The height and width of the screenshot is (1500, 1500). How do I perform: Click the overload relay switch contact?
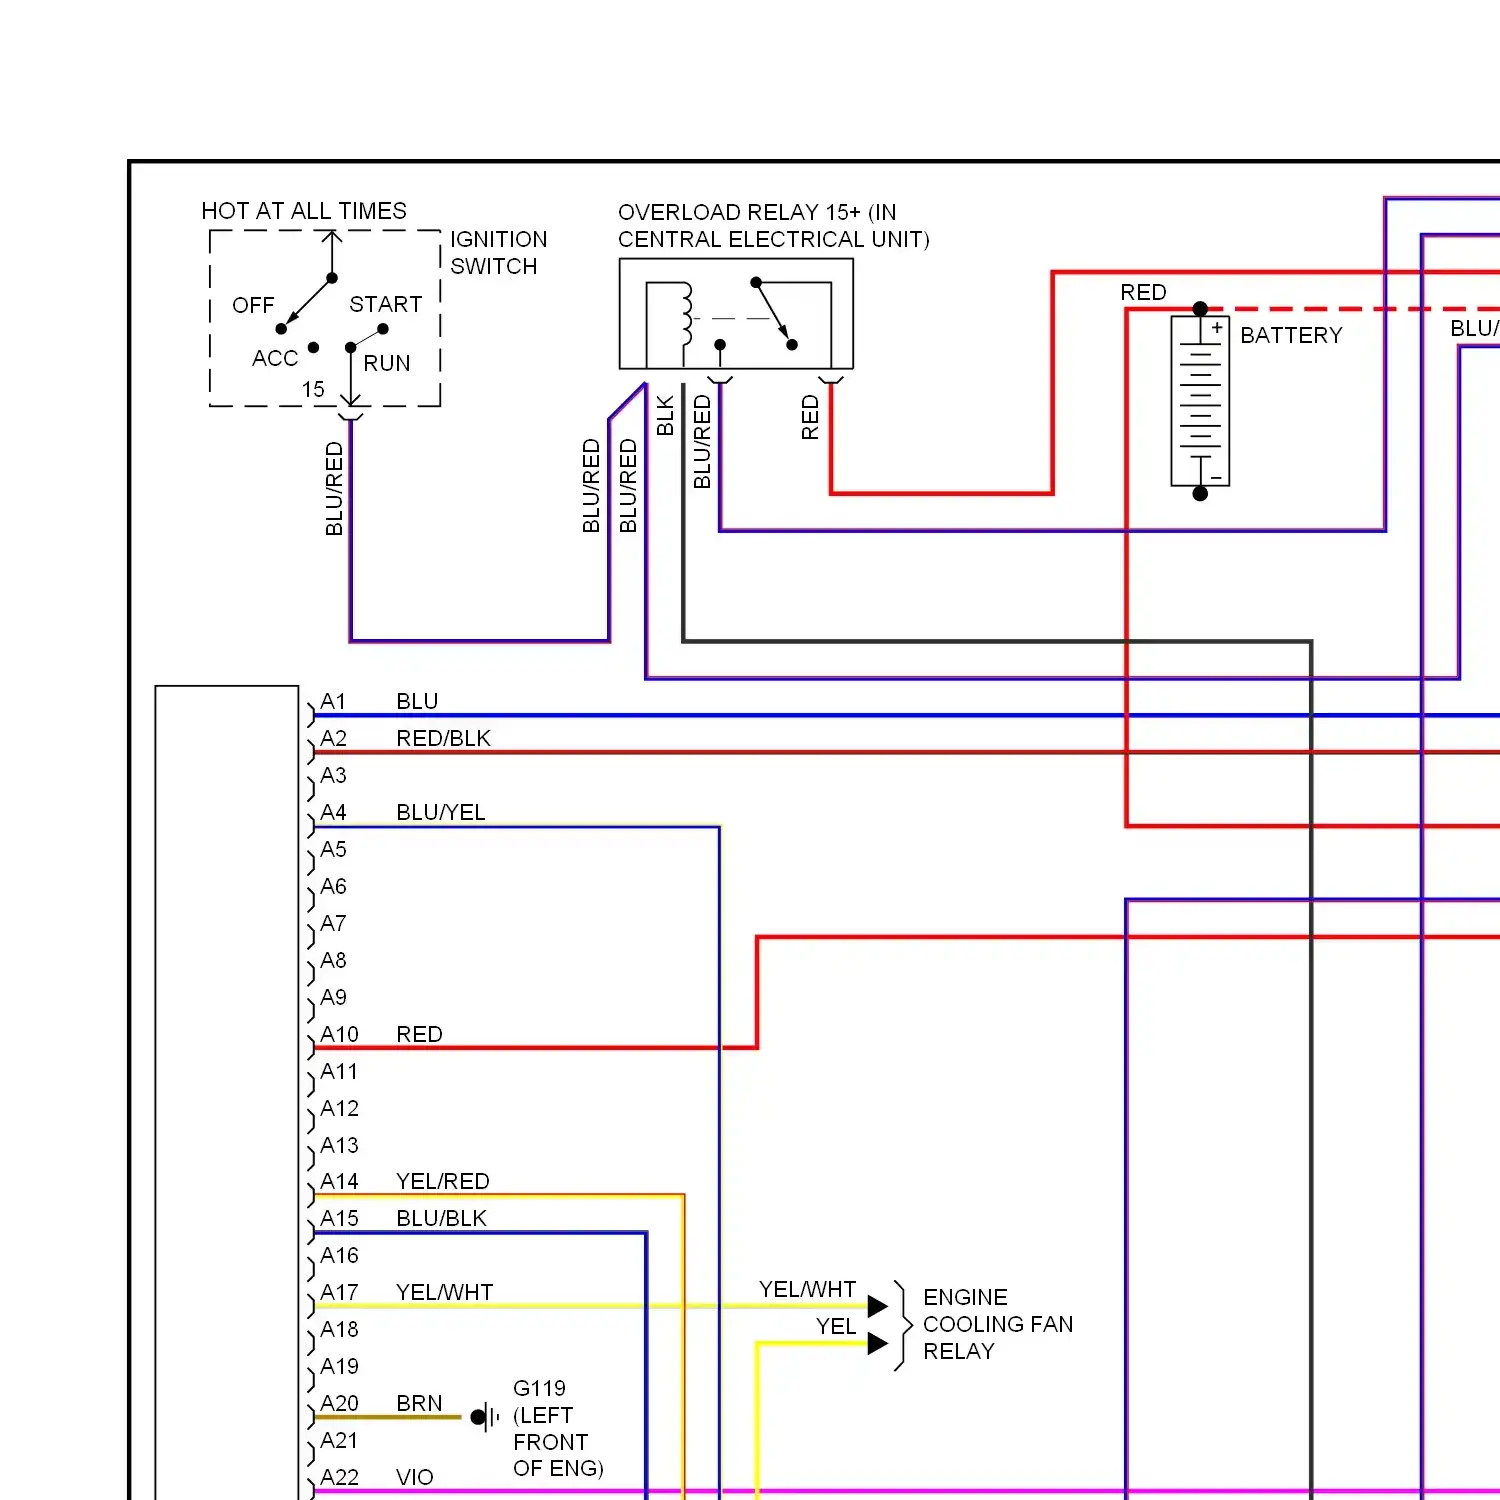pos(774,313)
